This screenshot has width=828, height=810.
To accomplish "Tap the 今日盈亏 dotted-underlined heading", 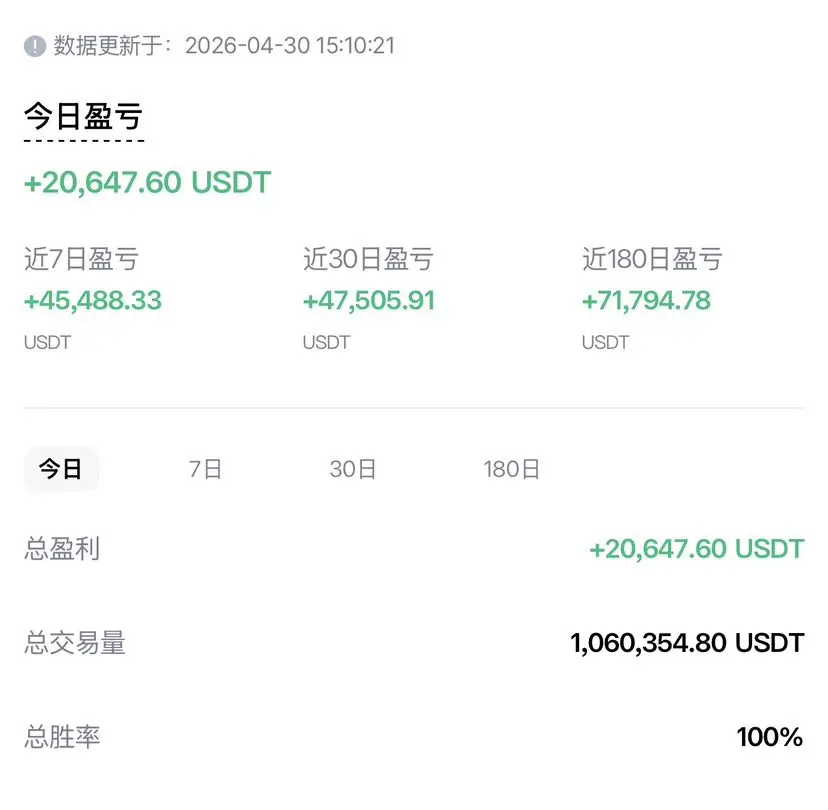I will (83, 117).
